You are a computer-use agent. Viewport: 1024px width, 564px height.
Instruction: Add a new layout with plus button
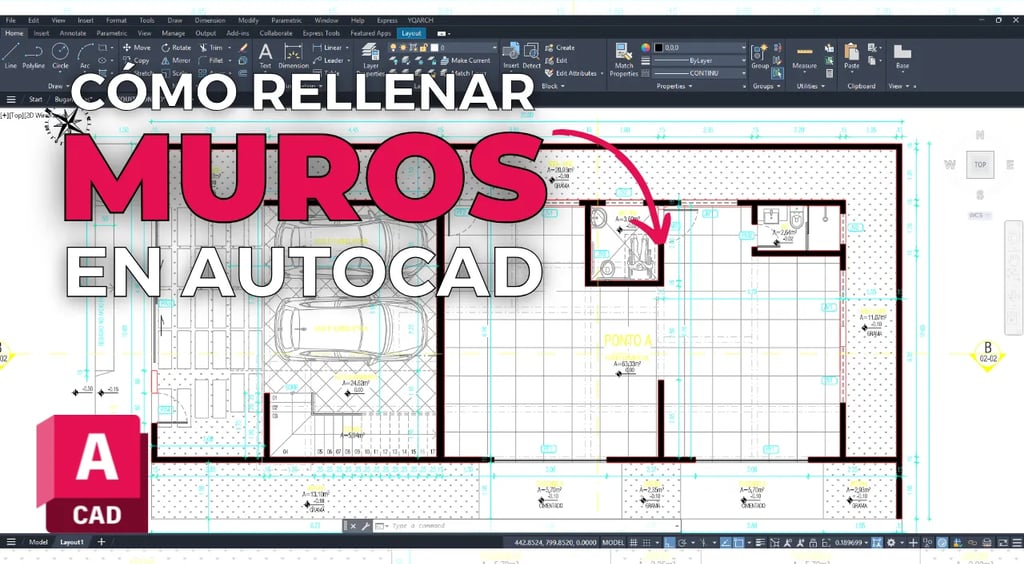[x=101, y=542]
